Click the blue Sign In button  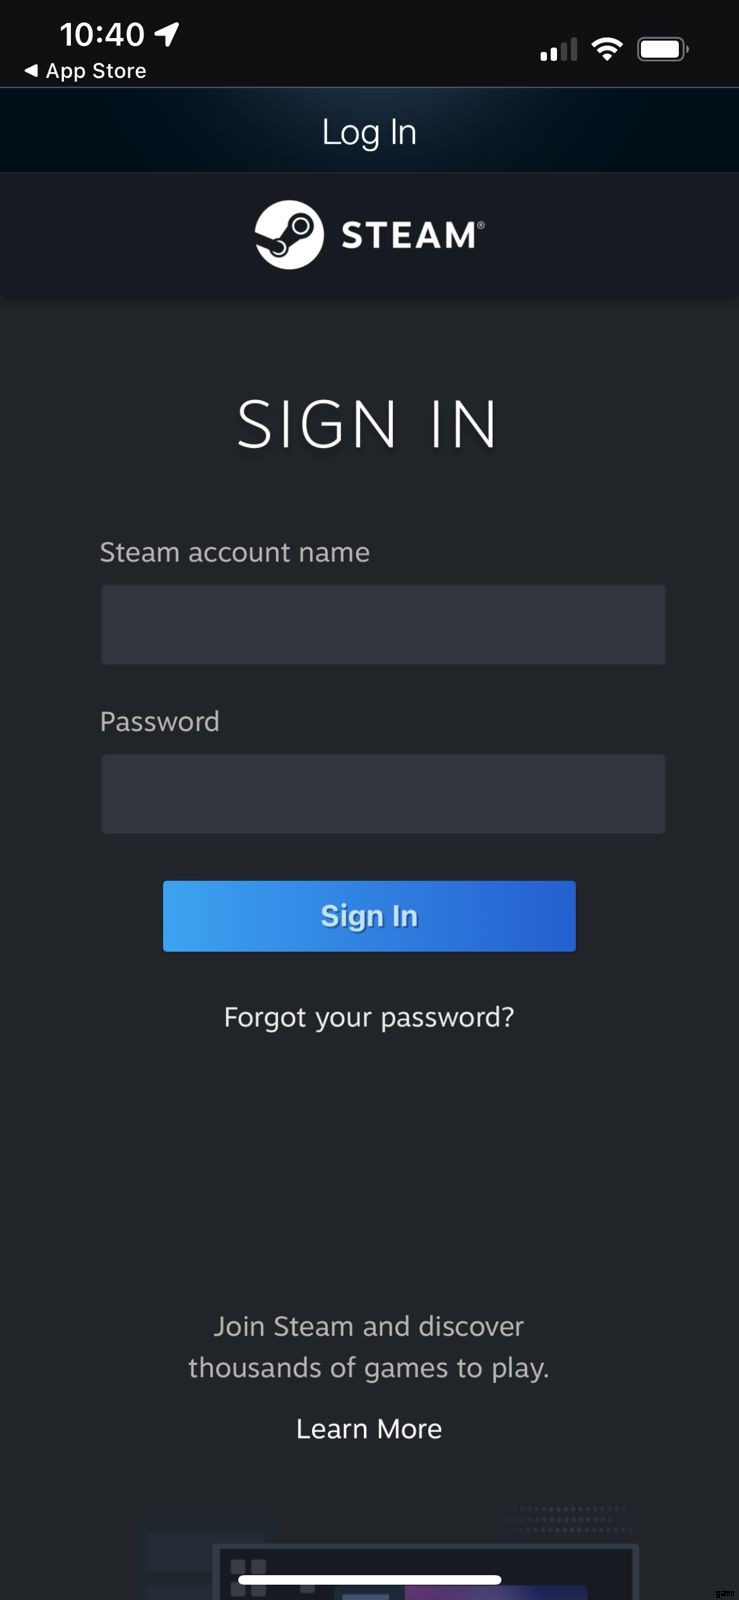(x=369, y=916)
